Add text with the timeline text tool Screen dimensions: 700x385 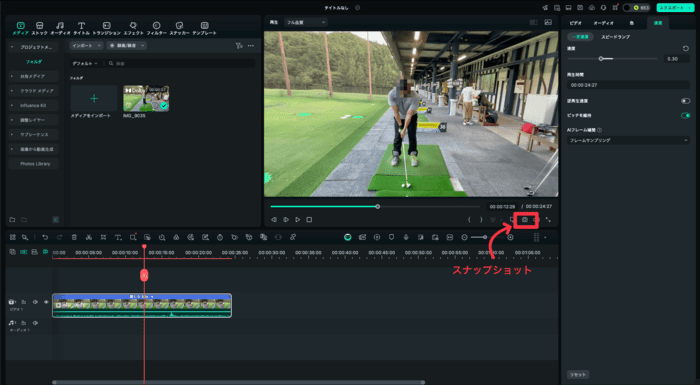click(118, 237)
